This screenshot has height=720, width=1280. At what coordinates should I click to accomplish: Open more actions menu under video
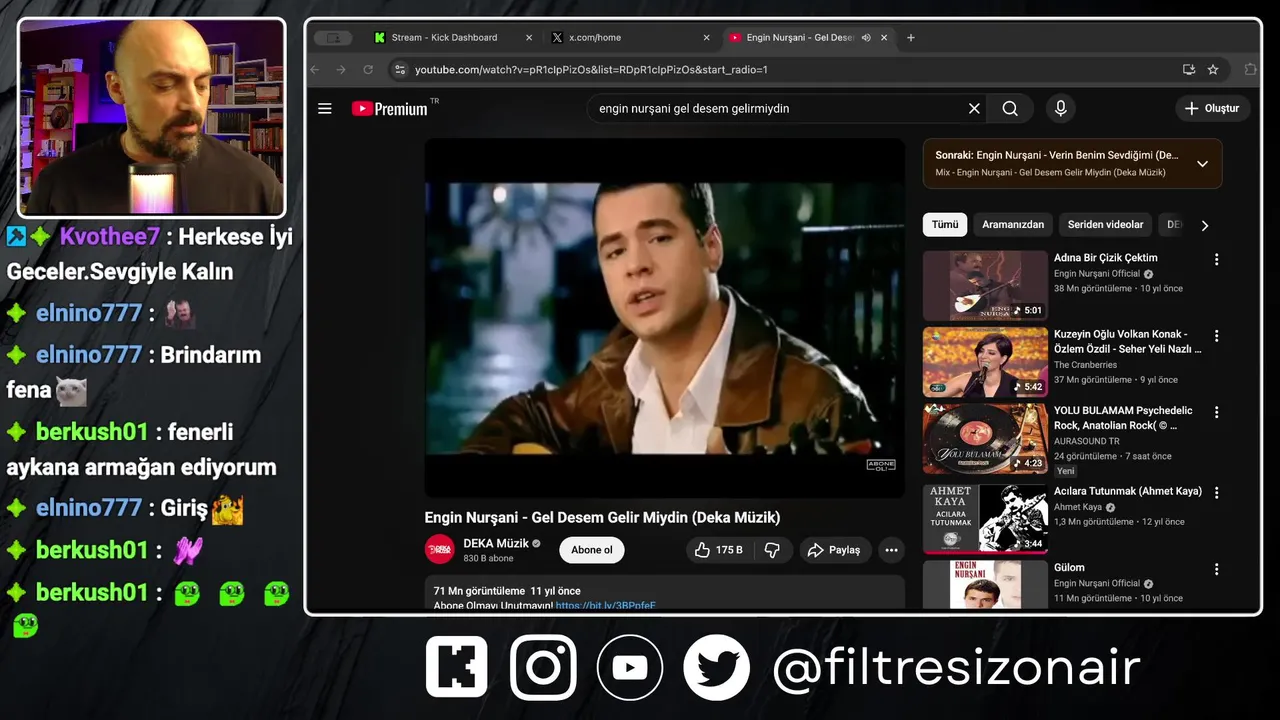tap(891, 550)
